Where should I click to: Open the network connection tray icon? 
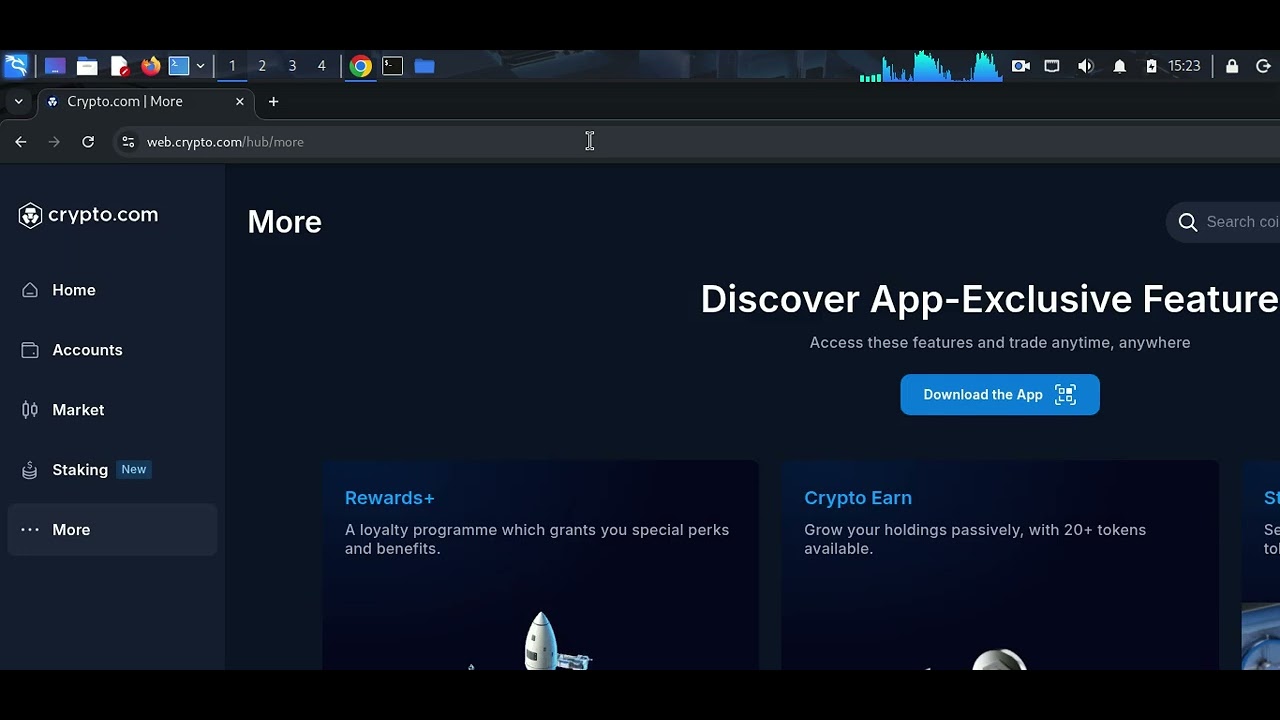1052,66
